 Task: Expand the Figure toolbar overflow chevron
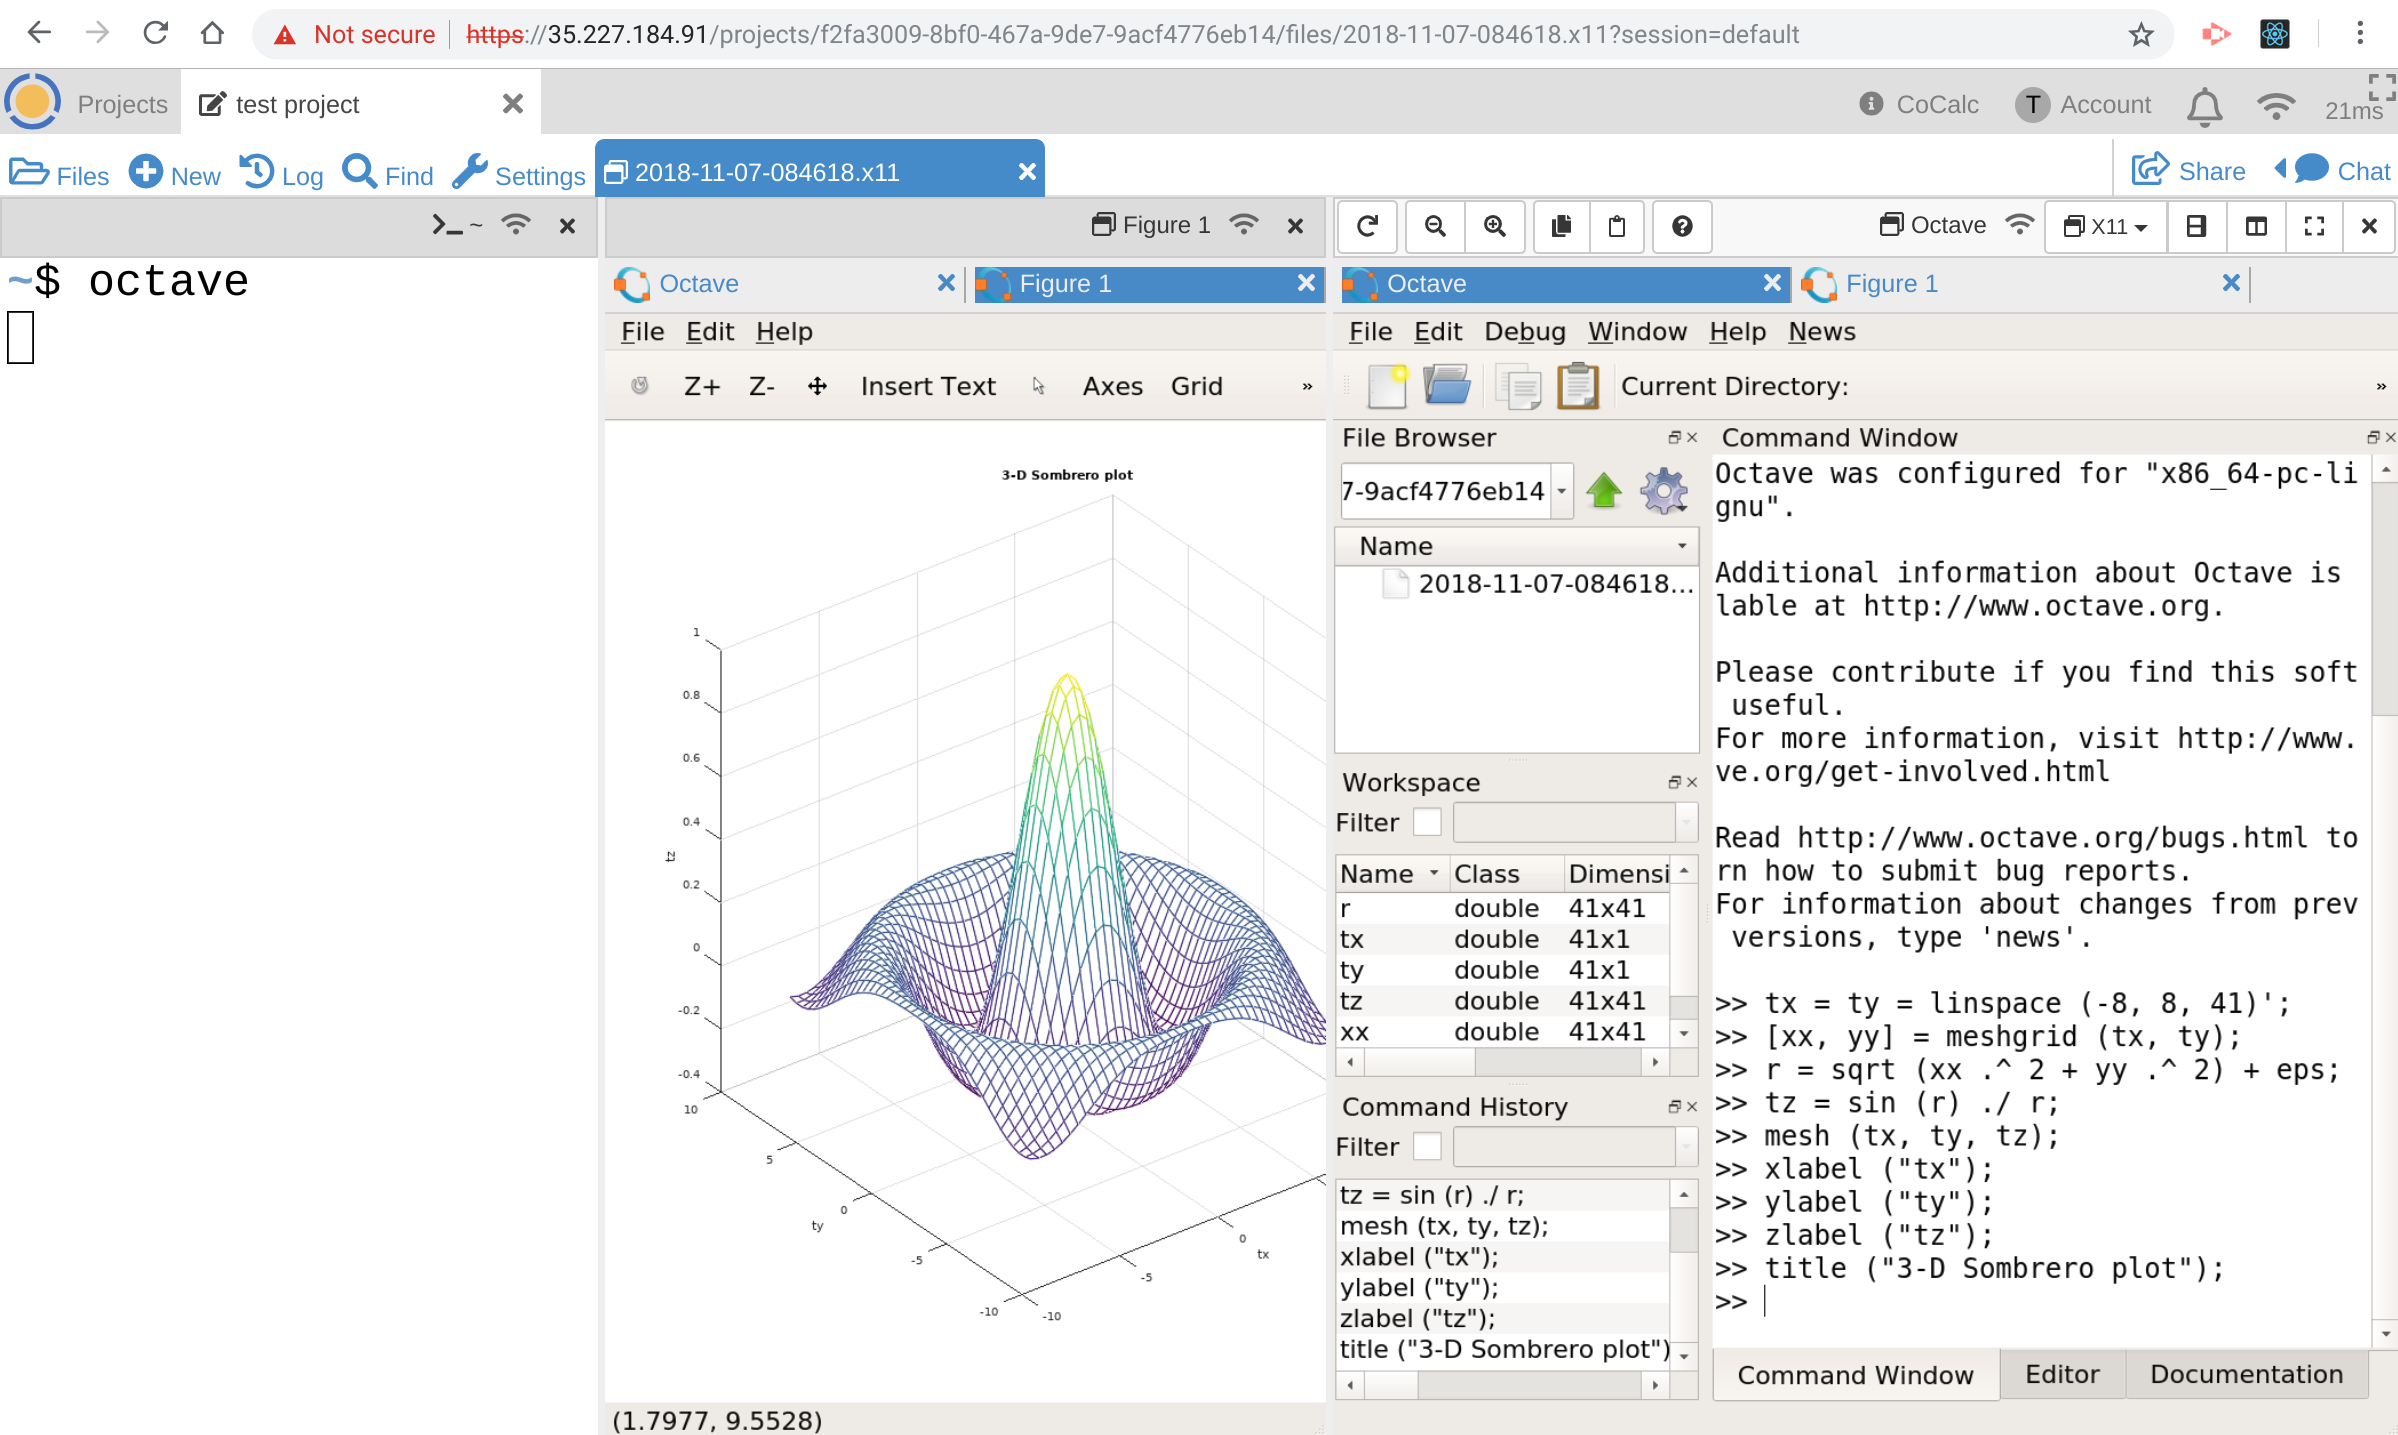(1307, 386)
